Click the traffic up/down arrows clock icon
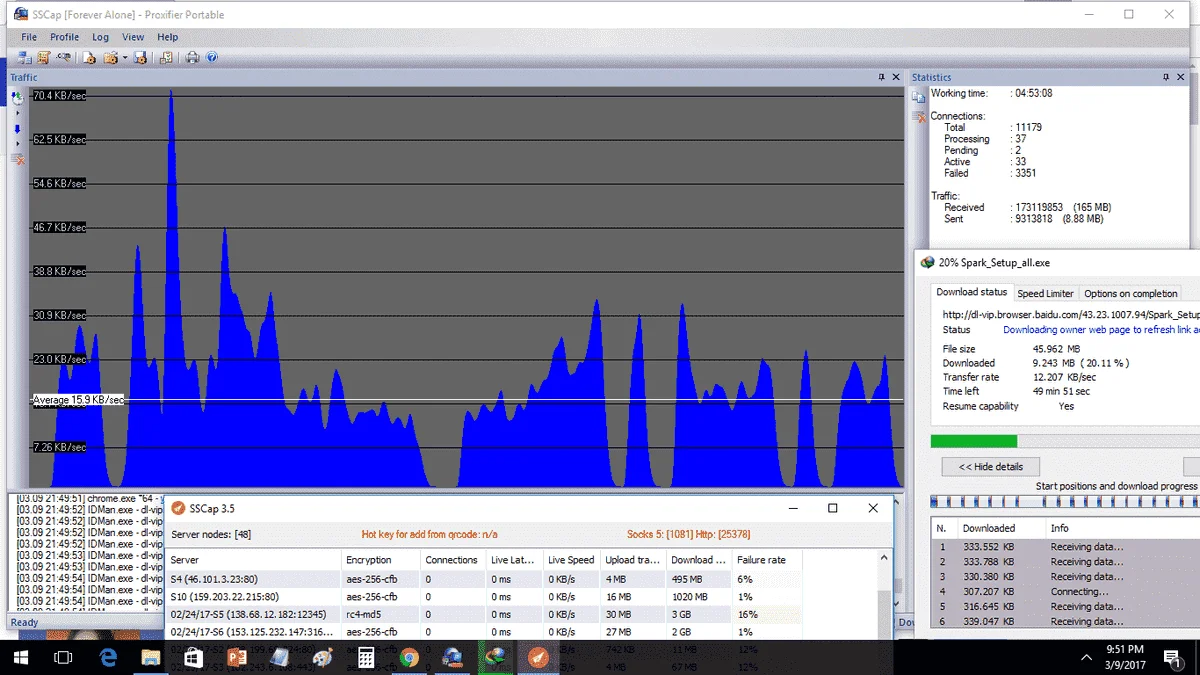 tap(17, 97)
